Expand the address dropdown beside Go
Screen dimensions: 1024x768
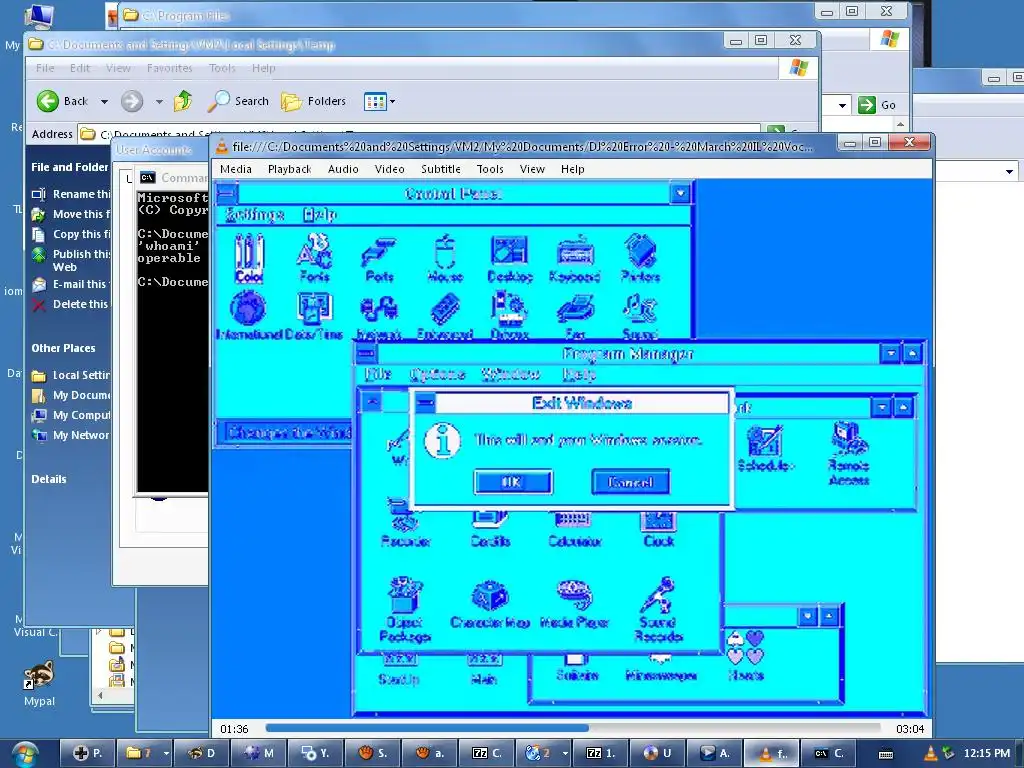842,105
